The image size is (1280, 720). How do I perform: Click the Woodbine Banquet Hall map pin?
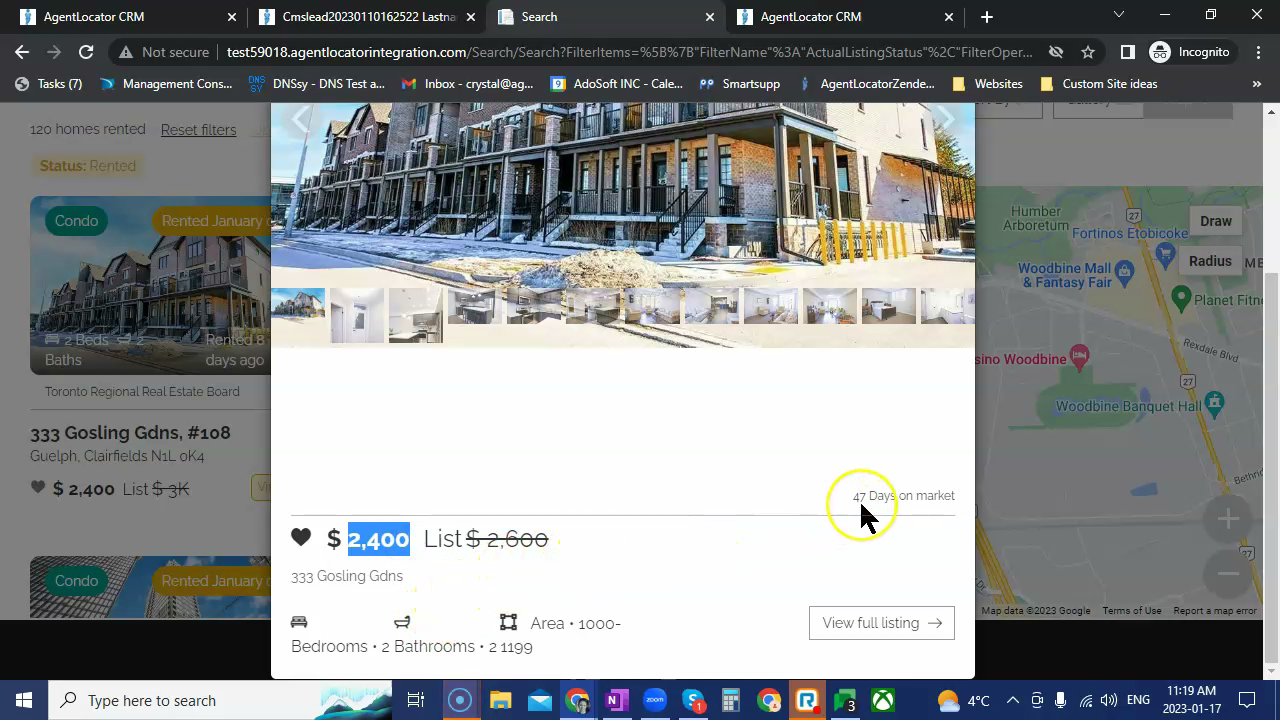click(x=1214, y=403)
